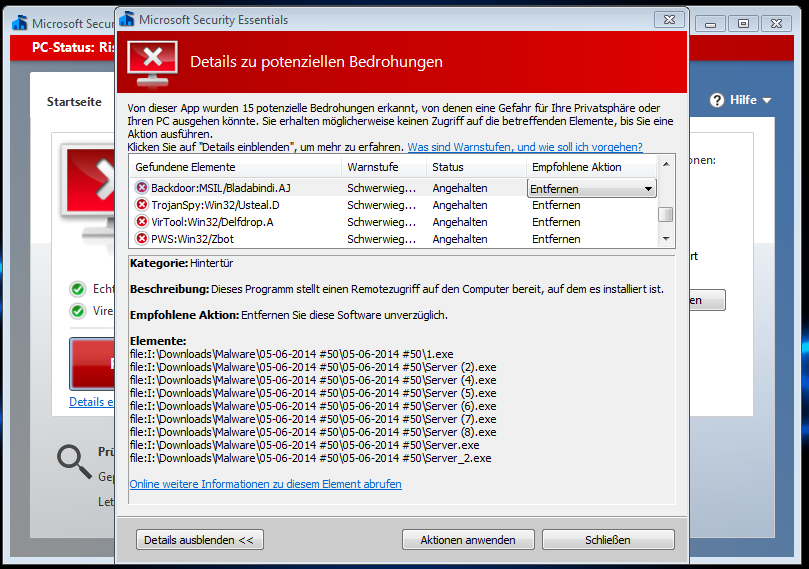Click Entfernen action cell for VirTool:Win32/Delfdrop.A
Image resolution: width=809 pixels, height=569 pixels.
[556, 222]
